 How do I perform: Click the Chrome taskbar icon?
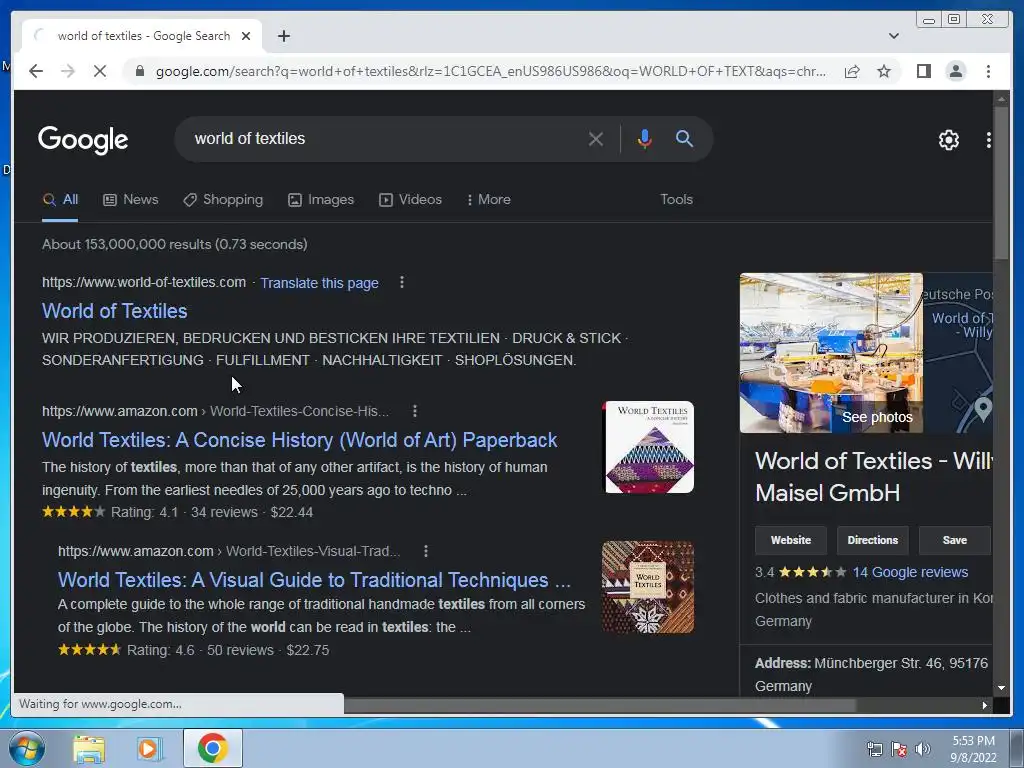[x=213, y=748]
